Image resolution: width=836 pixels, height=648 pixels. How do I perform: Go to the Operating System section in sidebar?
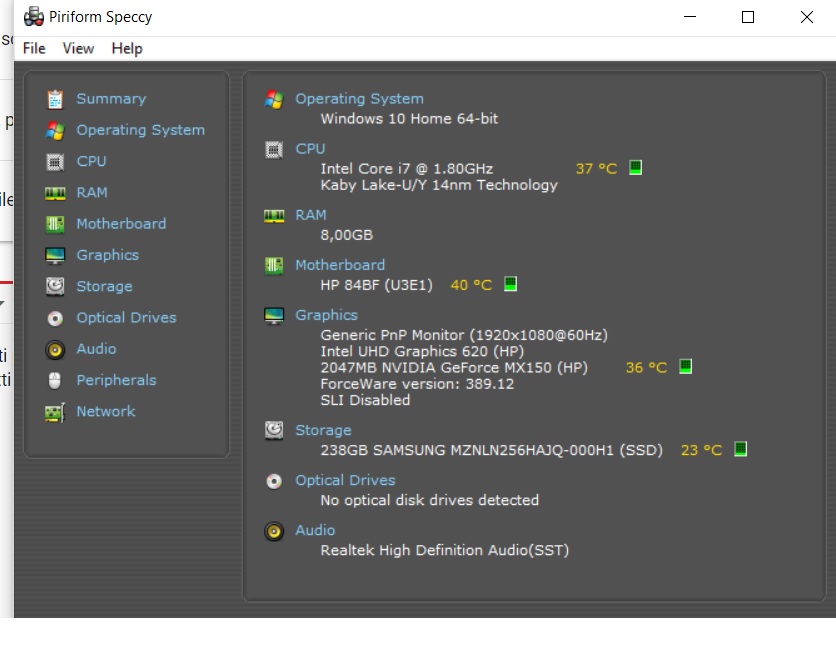(x=140, y=130)
